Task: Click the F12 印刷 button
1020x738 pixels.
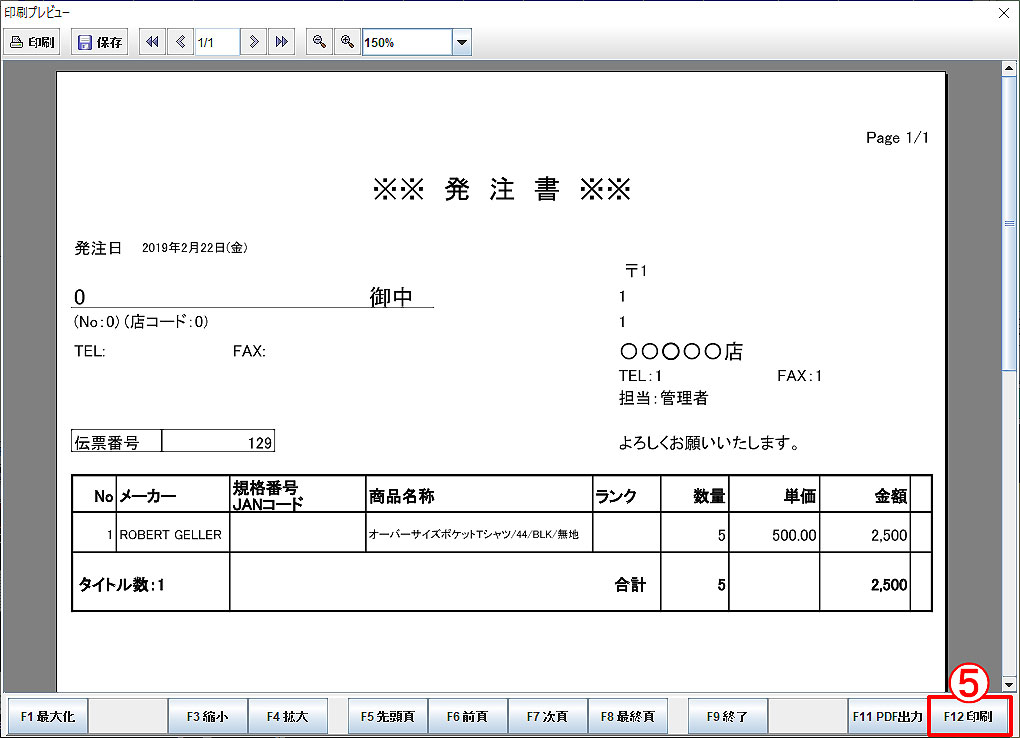Action: (968, 717)
